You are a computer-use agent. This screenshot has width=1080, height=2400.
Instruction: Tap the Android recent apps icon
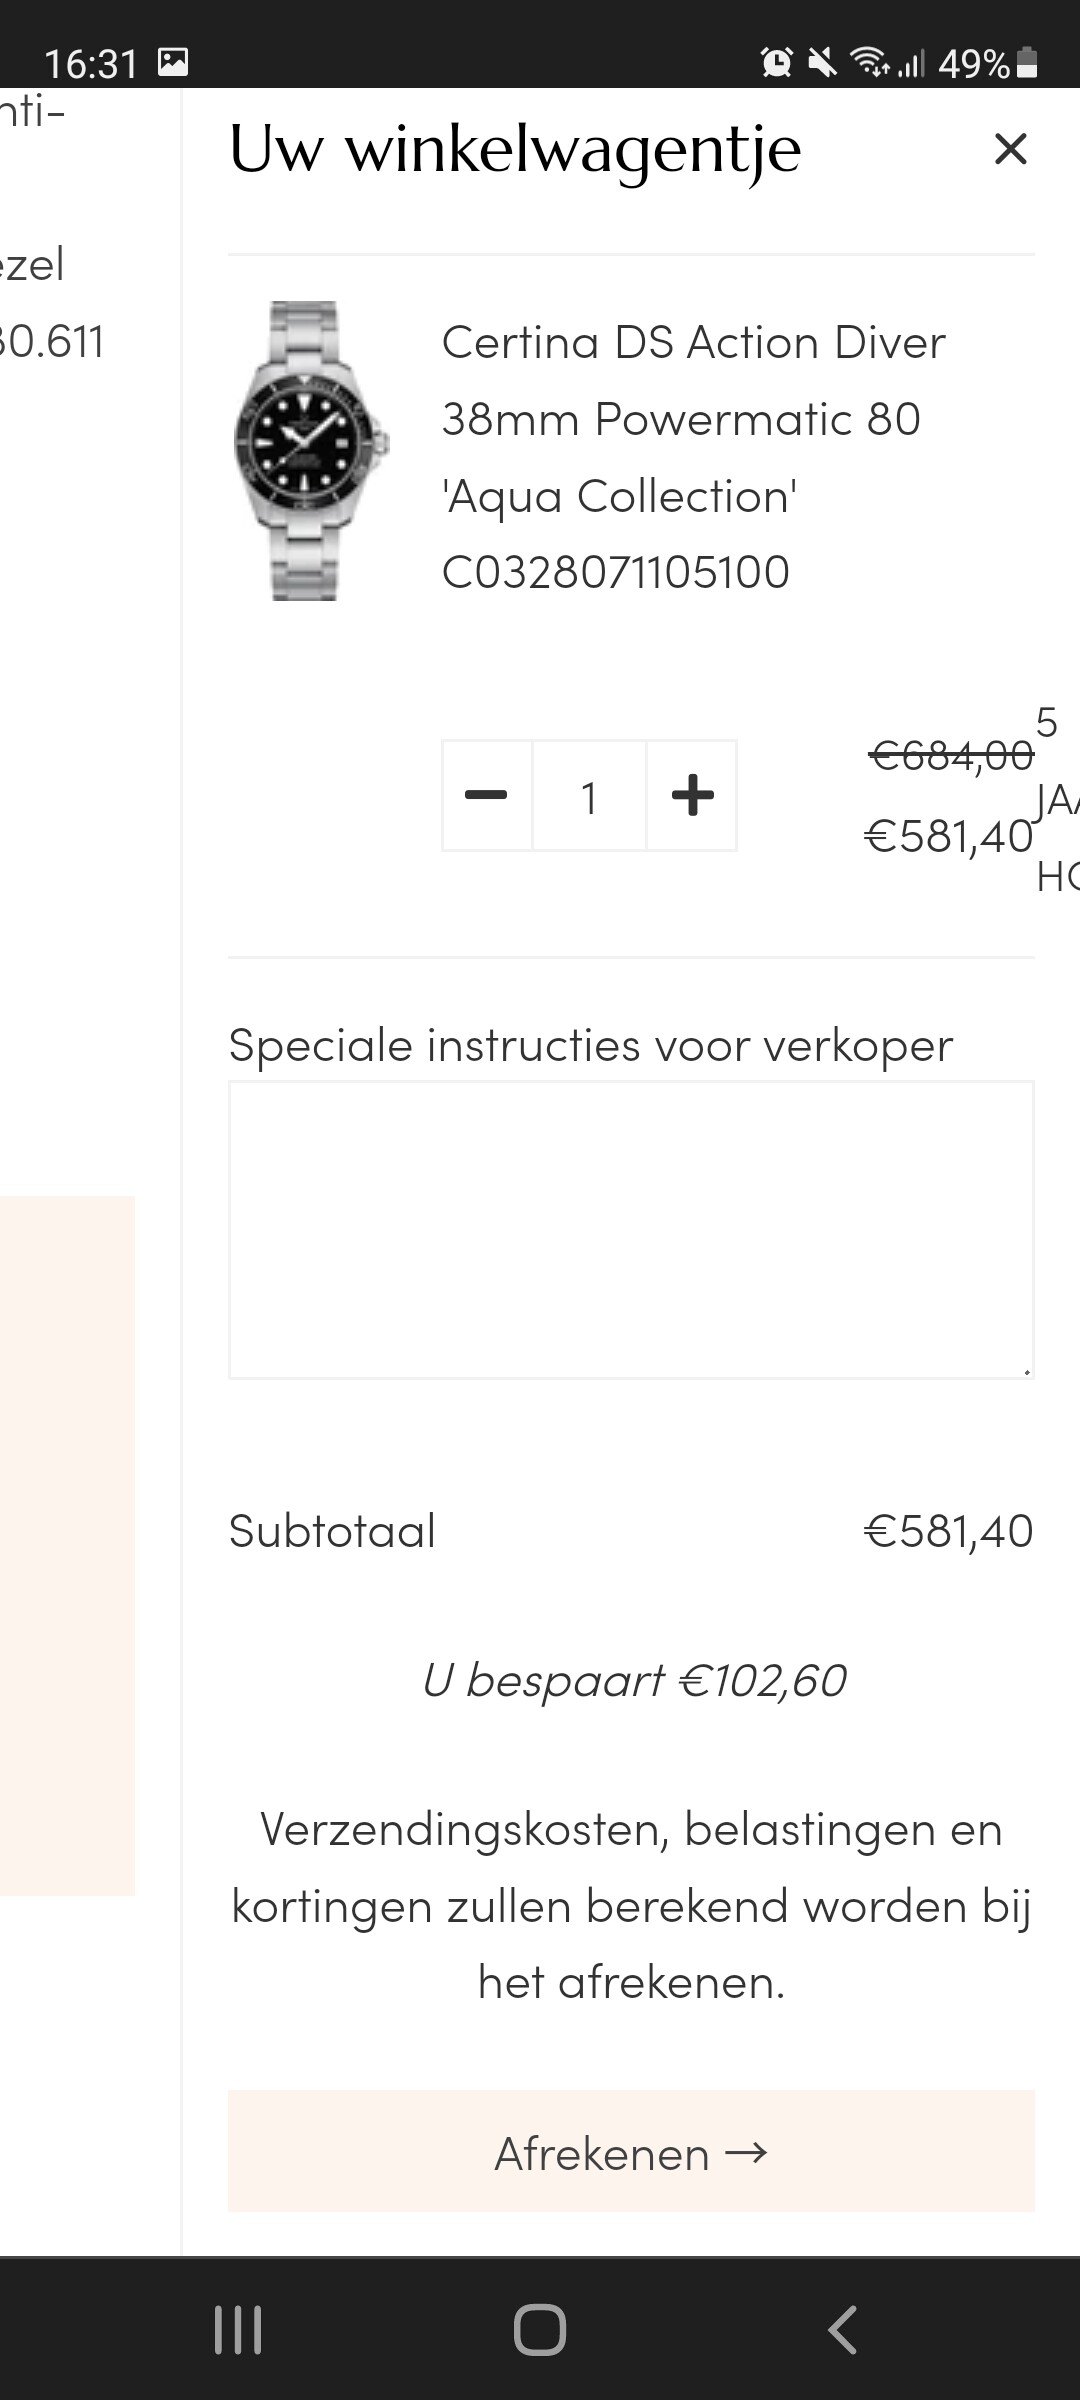238,2330
